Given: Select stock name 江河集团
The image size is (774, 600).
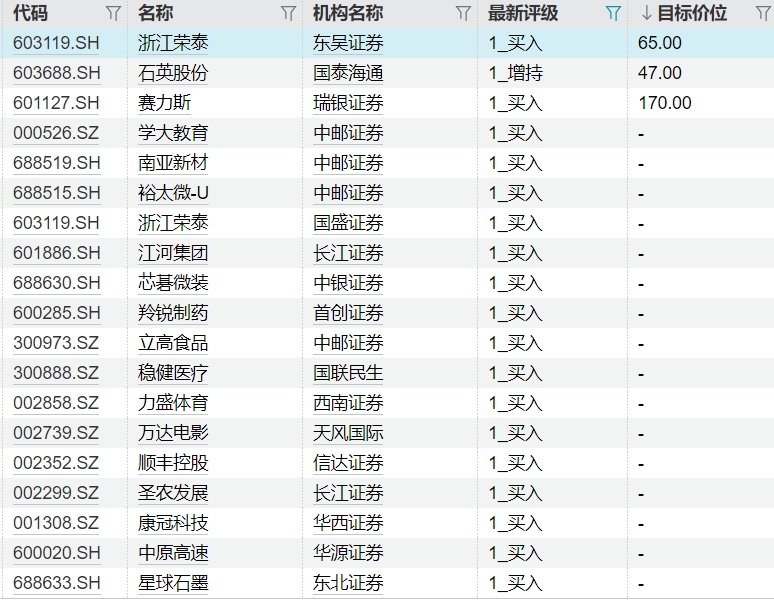Looking at the screenshot, I should pyautogui.click(x=173, y=253).
